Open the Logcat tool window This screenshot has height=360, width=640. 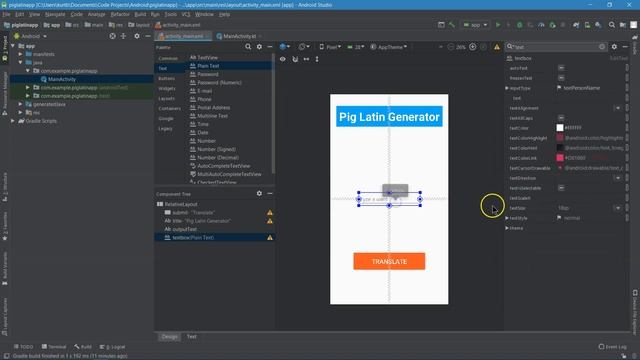tap(113, 347)
